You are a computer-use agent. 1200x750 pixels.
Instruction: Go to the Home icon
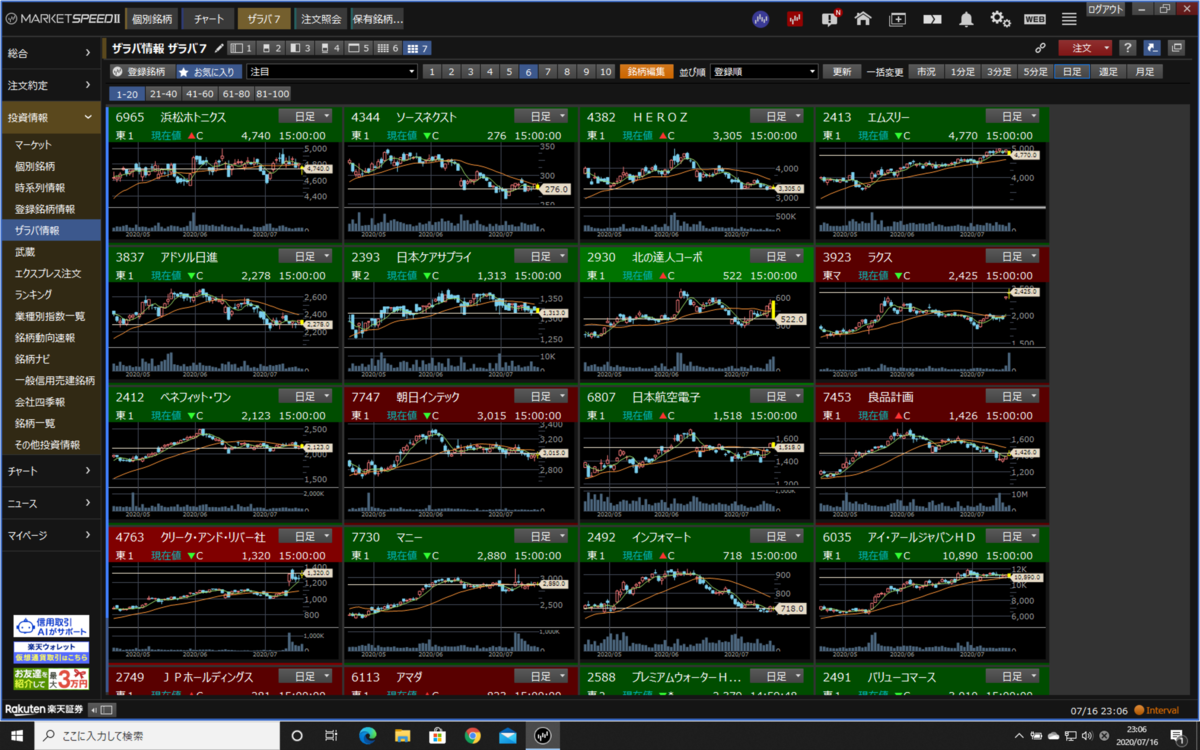(x=863, y=18)
